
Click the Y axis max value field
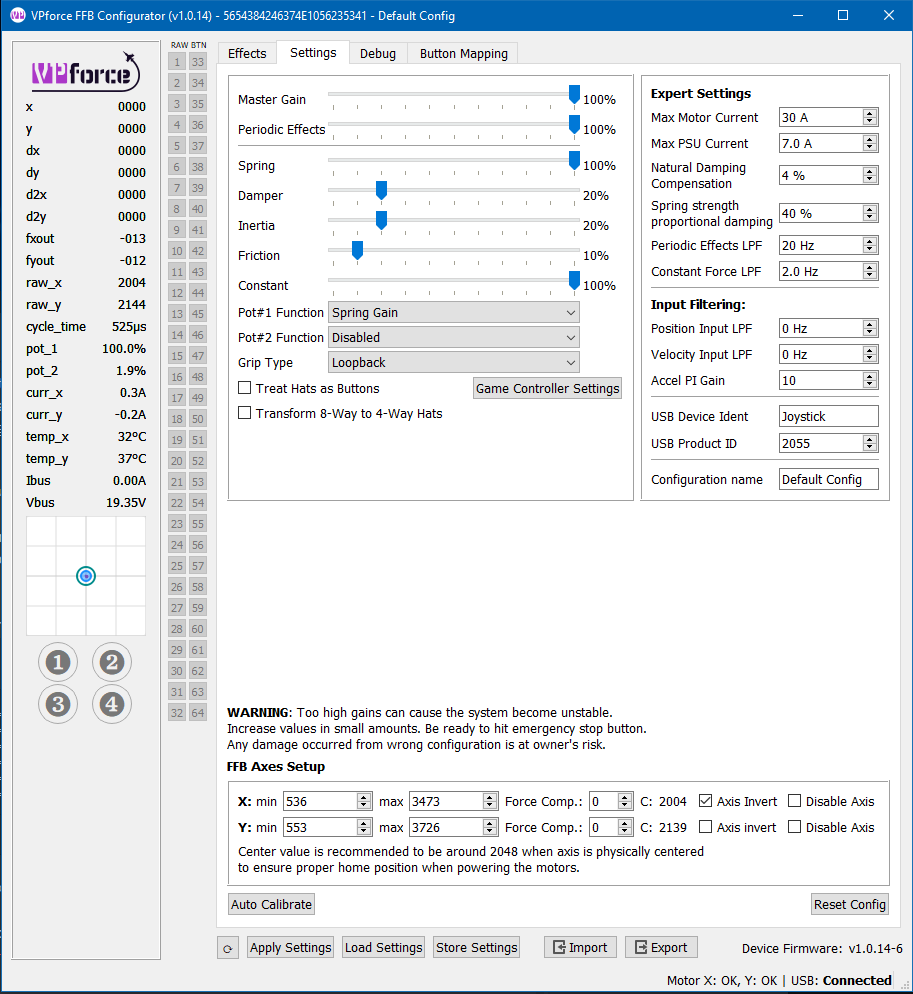point(453,827)
